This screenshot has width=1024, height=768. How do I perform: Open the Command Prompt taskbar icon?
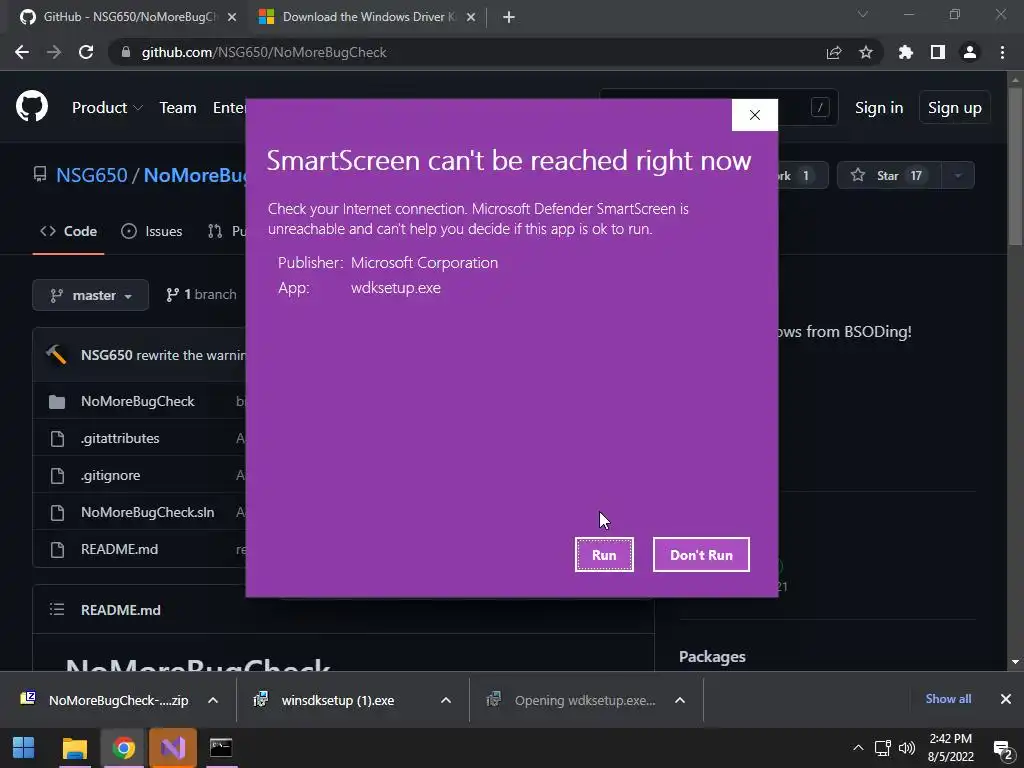pyautogui.click(x=221, y=748)
